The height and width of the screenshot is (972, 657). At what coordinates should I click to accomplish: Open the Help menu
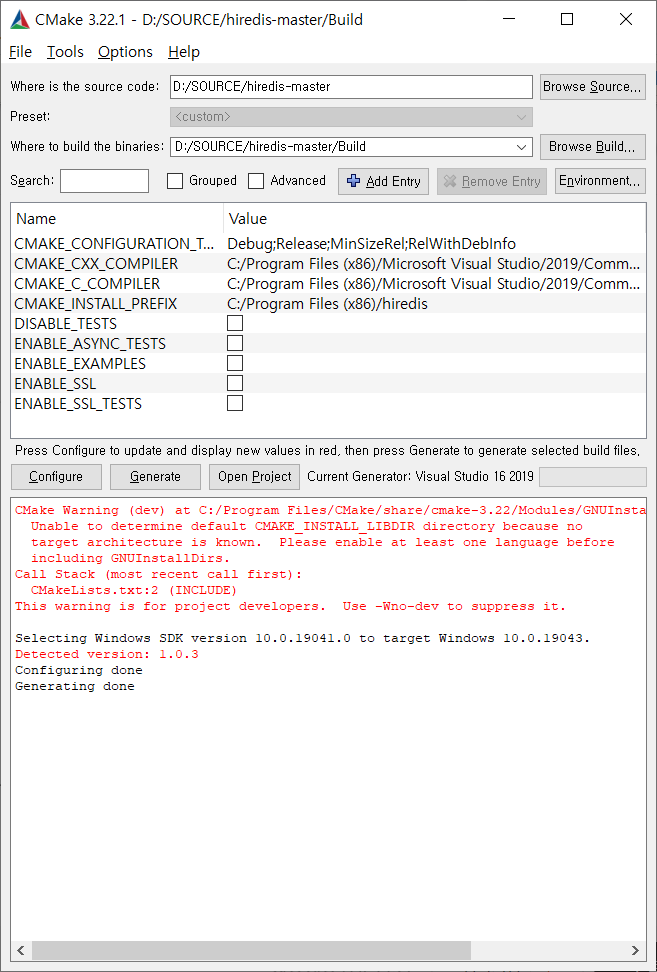pos(183,52)
